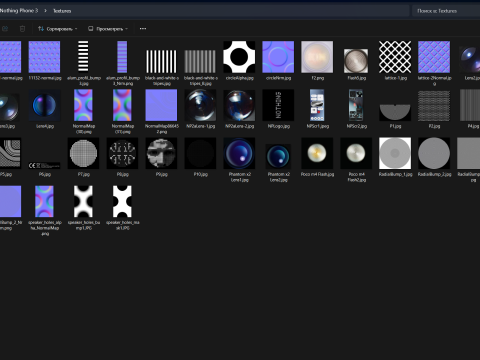Focus the search in Textures field
Viewport: 480px width, 360px height.
[446, 11]
